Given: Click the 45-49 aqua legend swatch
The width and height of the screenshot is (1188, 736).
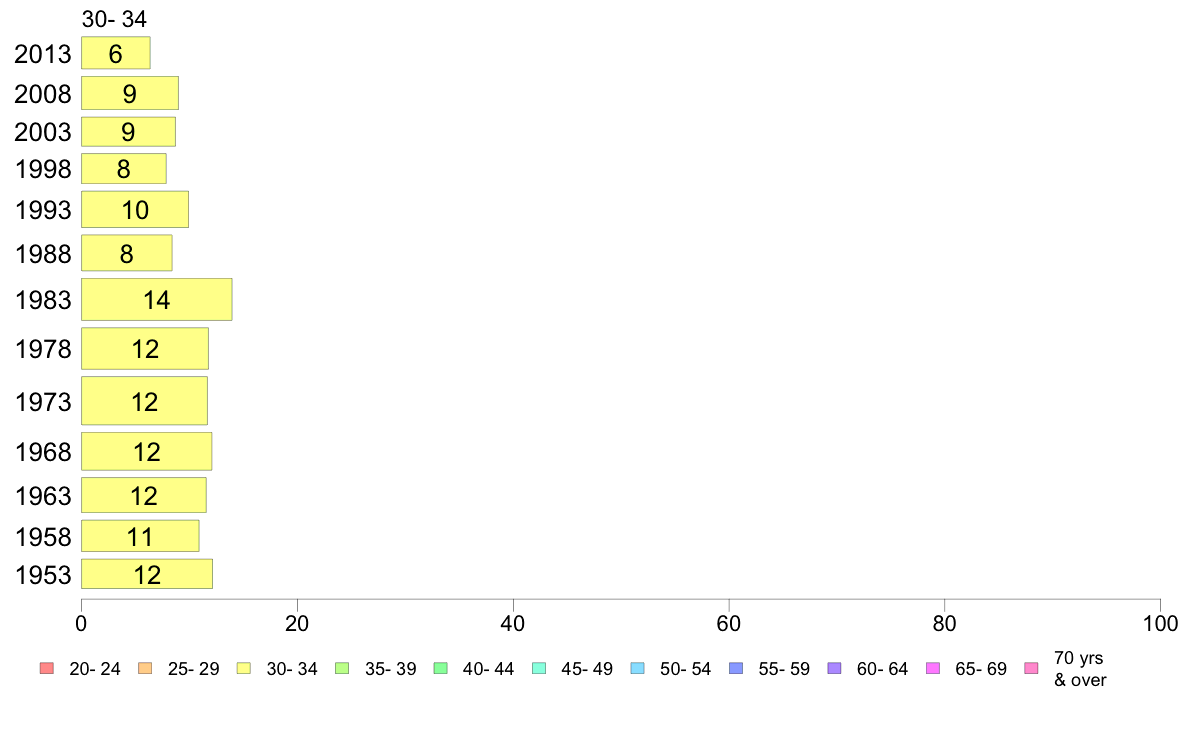Looking at the screenshot, I should click(x=538, y=669).
